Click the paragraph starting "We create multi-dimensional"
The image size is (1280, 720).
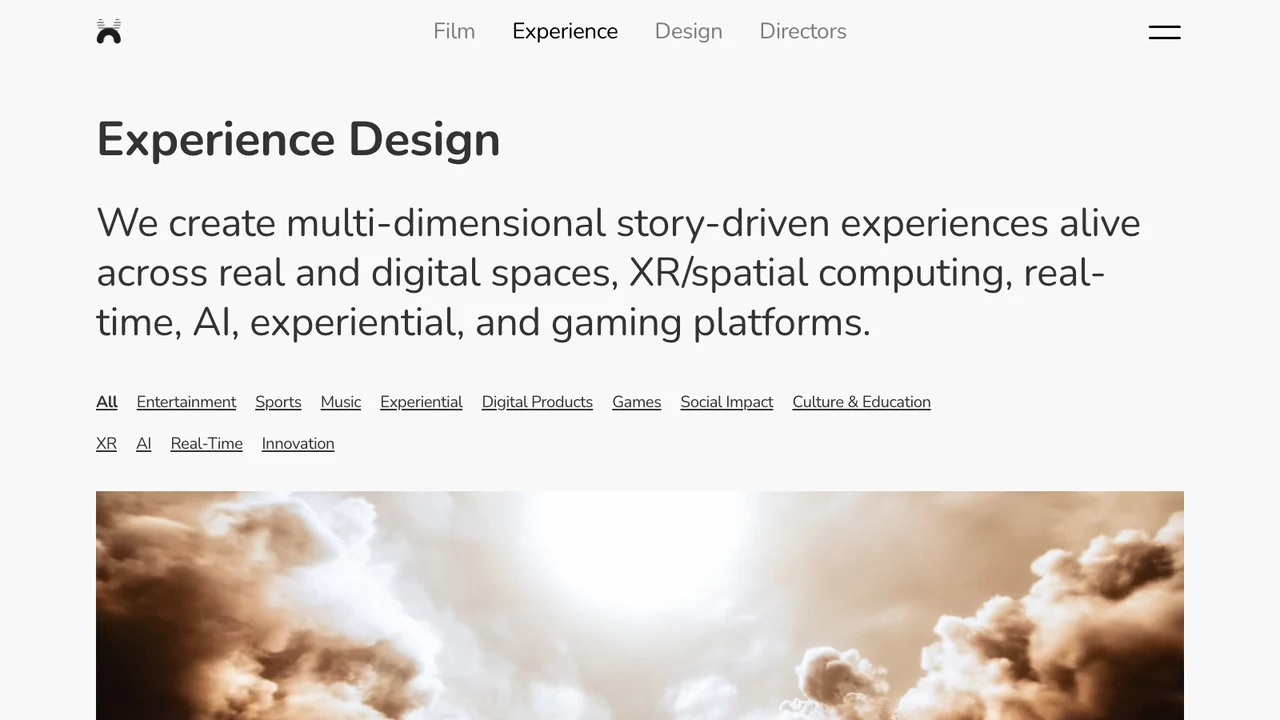tap(618, 272)
